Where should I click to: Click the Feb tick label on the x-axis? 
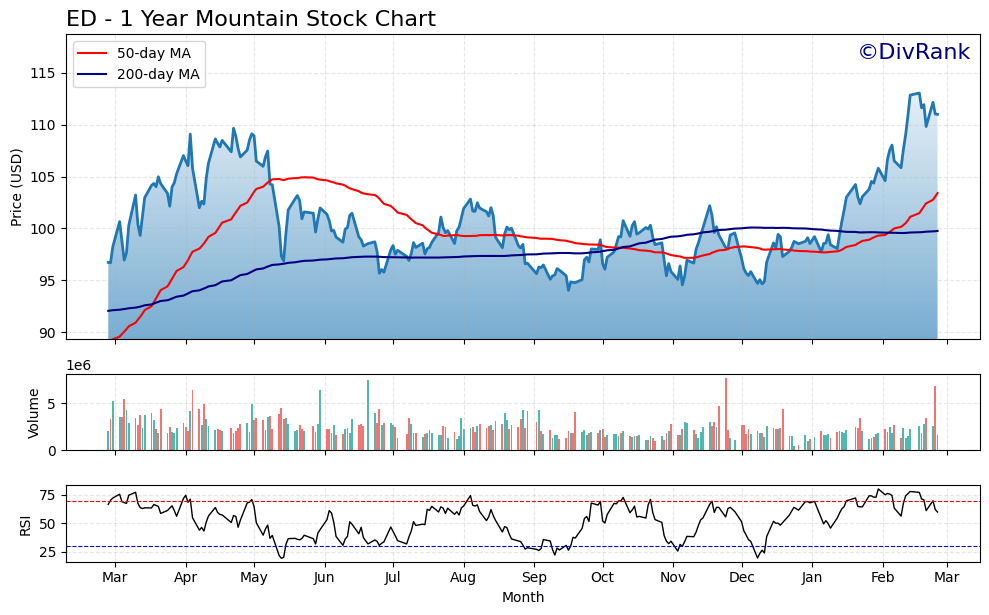881,577
